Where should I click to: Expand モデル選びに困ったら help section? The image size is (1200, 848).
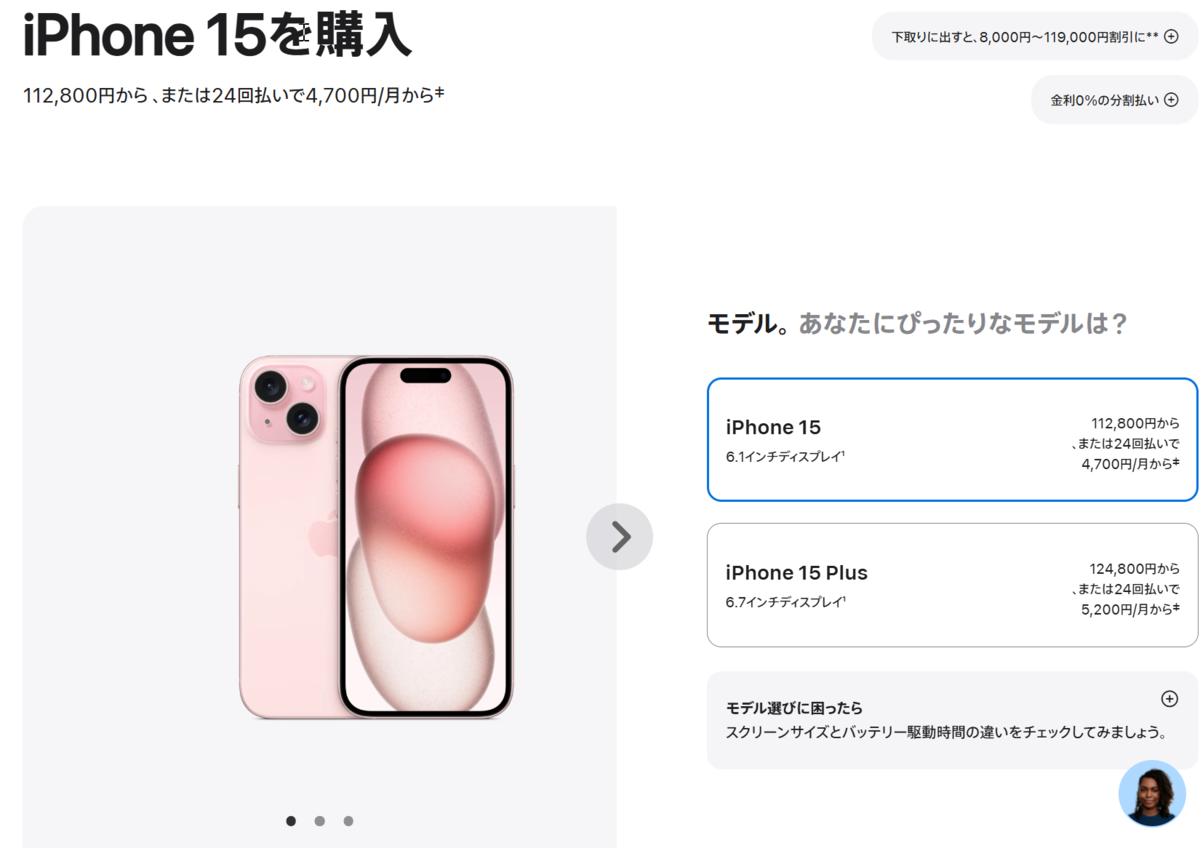coord(952,720)
